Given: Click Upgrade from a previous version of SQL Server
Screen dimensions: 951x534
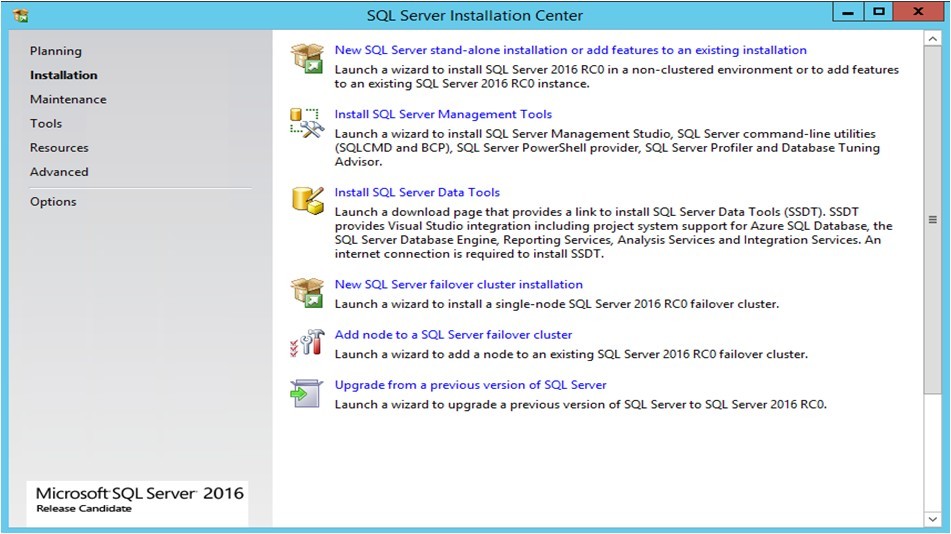Looking at the screenshot, I should pyautogui.click(x=471, y=385).
